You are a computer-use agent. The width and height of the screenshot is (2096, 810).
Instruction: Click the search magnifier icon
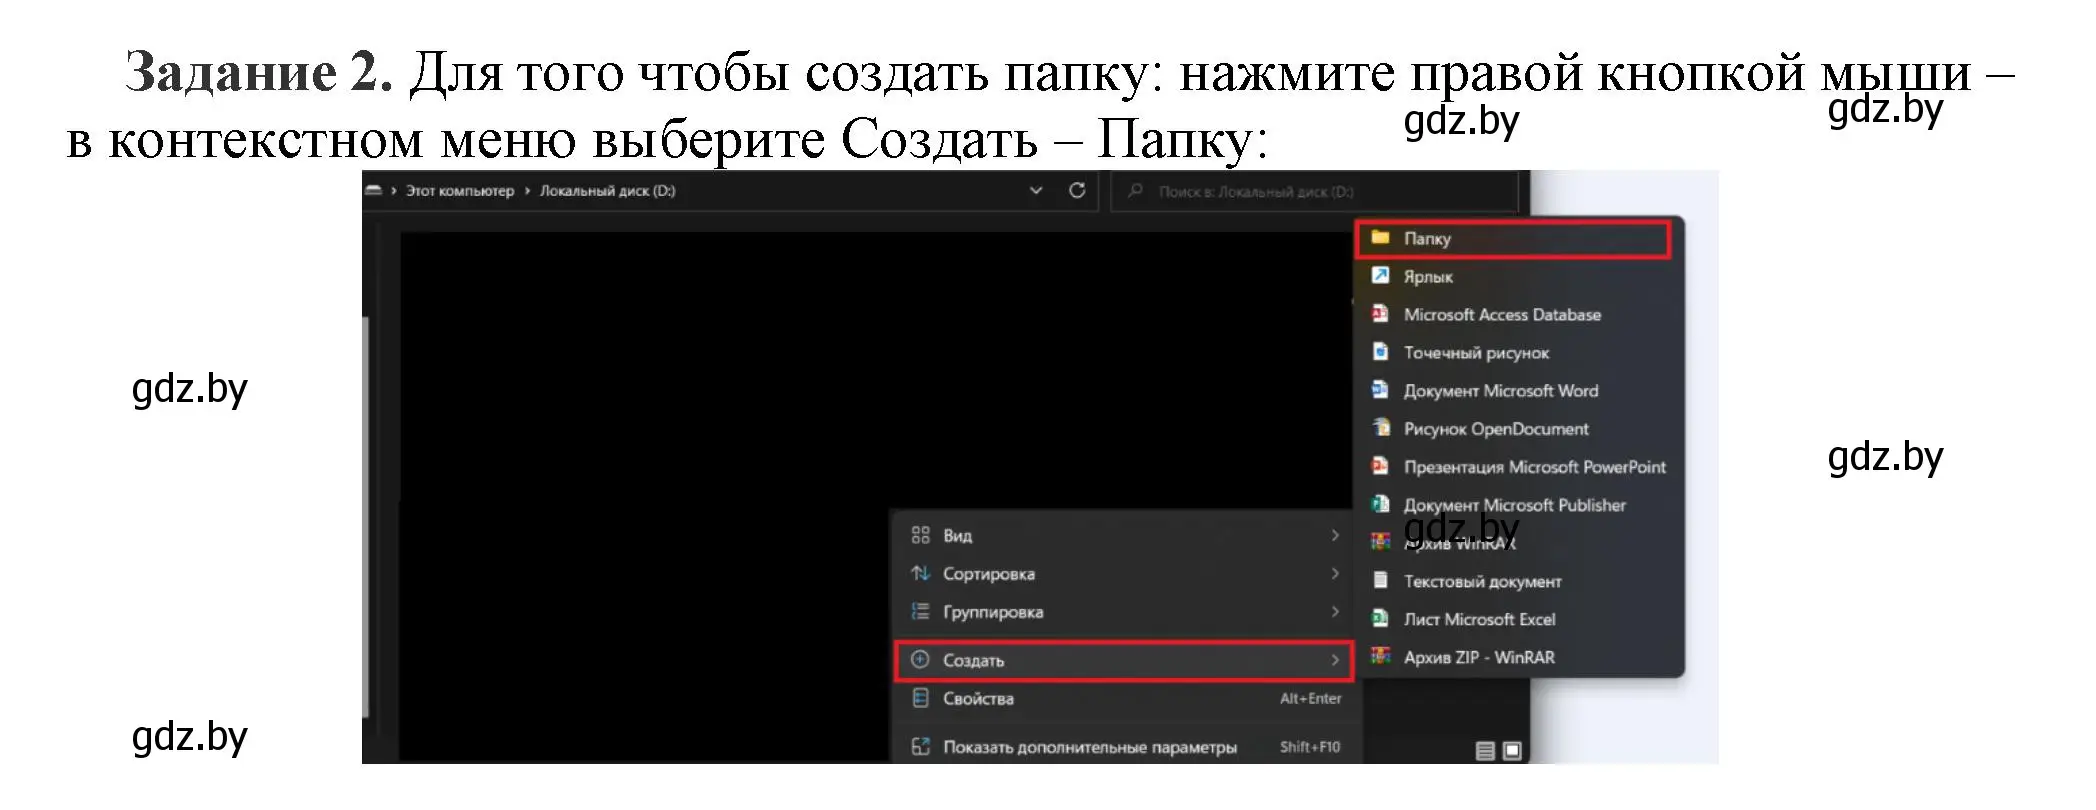pos(1135,191)
